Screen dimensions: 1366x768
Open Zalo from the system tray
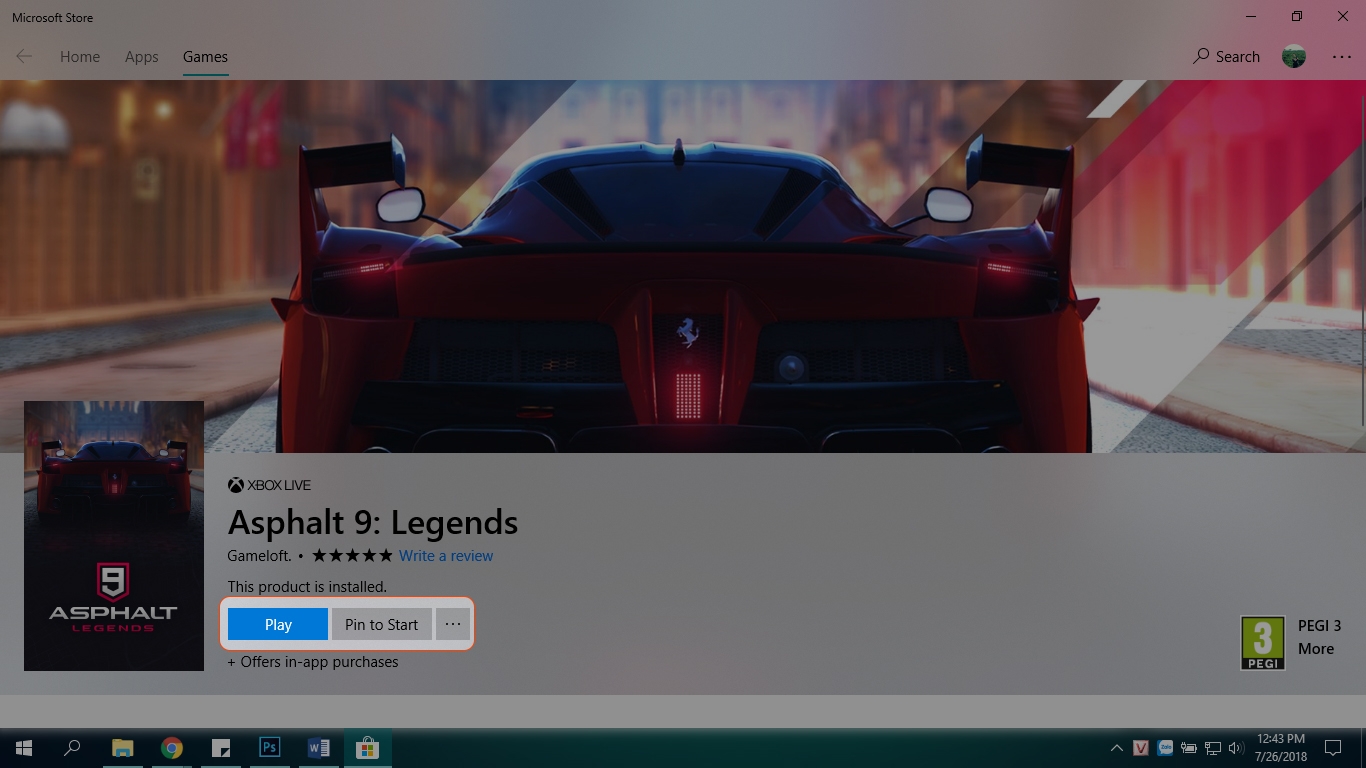[x=1165, y=748]
